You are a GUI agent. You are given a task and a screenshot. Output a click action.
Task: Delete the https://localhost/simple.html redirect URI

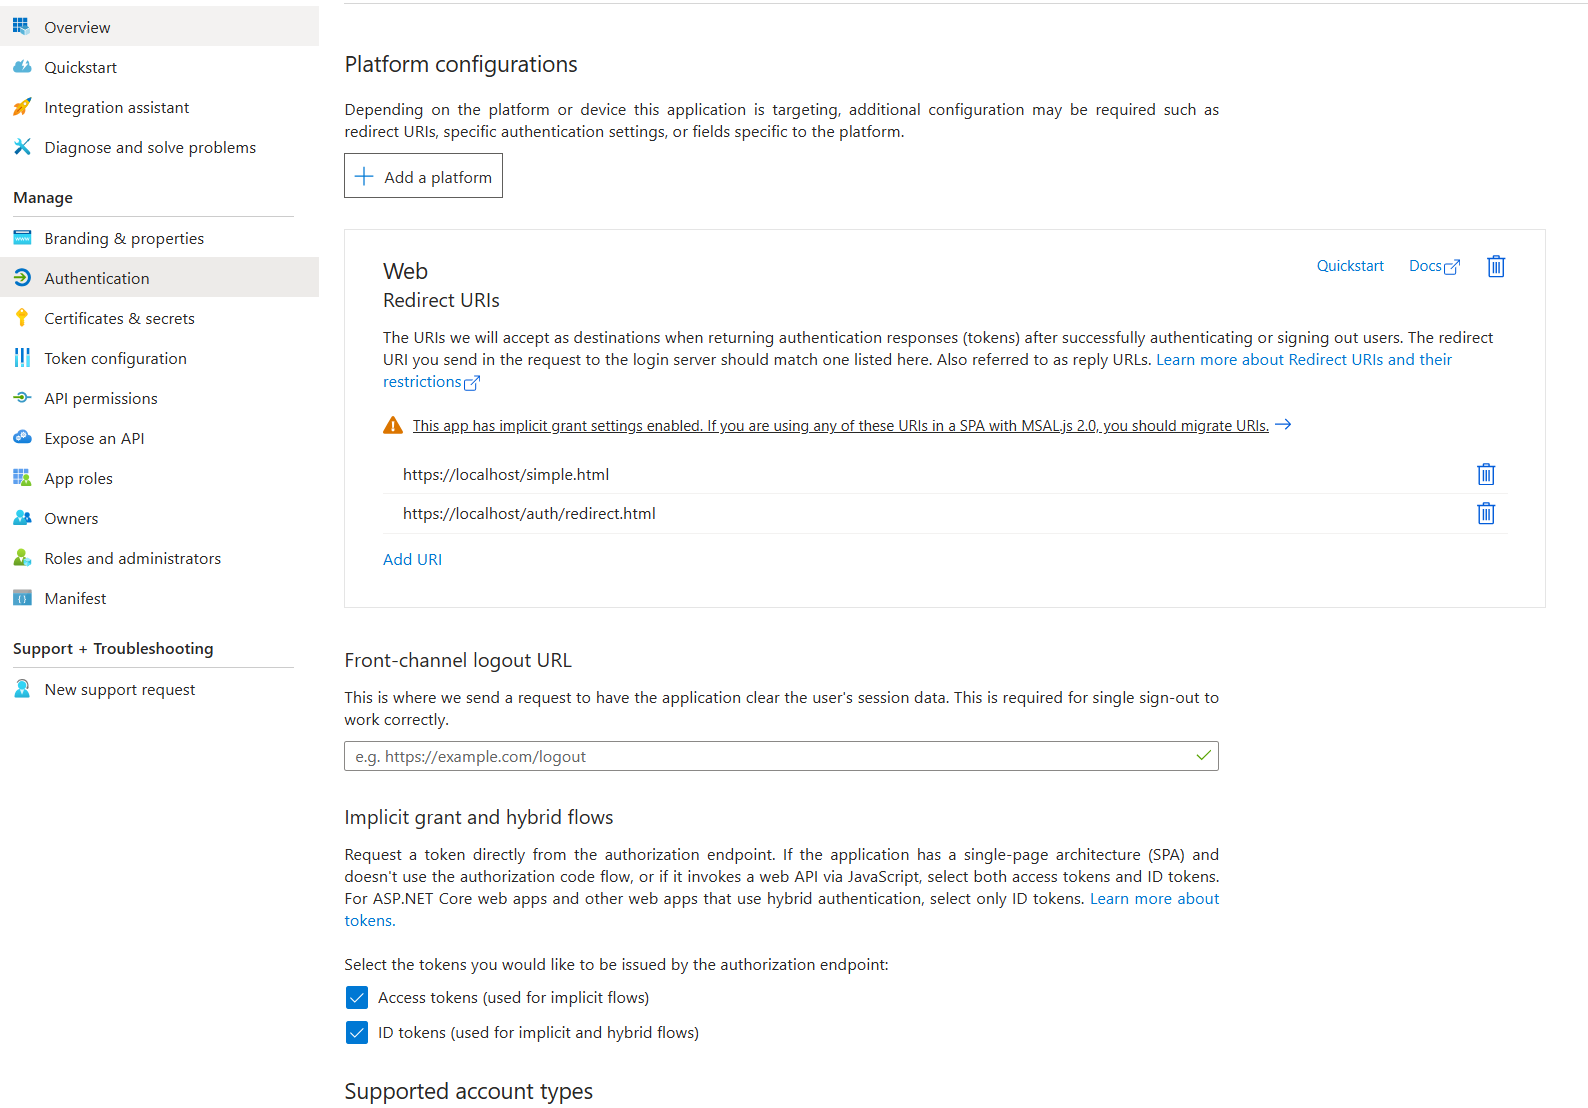[1486, 474]
